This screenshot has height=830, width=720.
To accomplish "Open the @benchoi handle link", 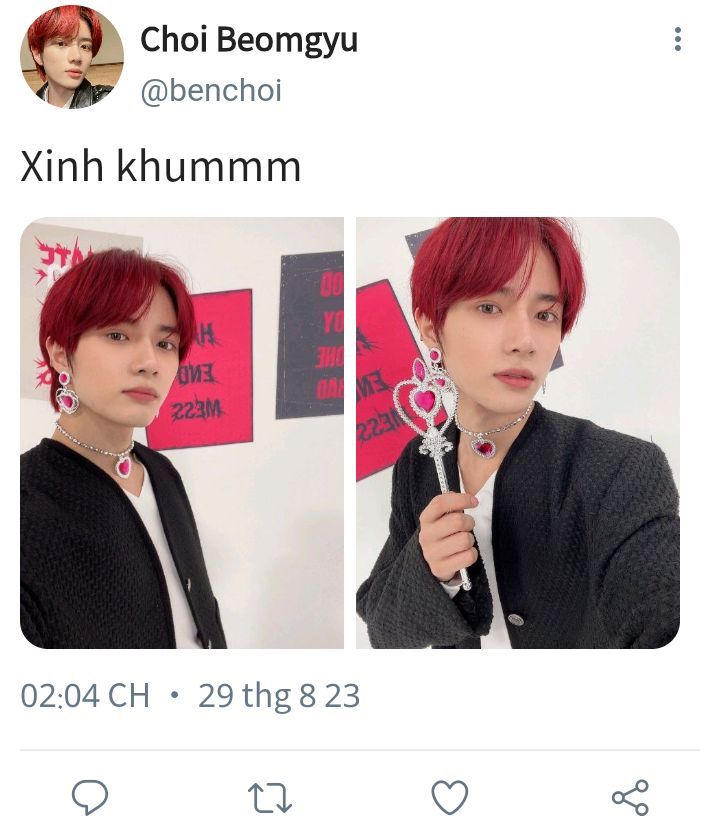I will (211, 90).
